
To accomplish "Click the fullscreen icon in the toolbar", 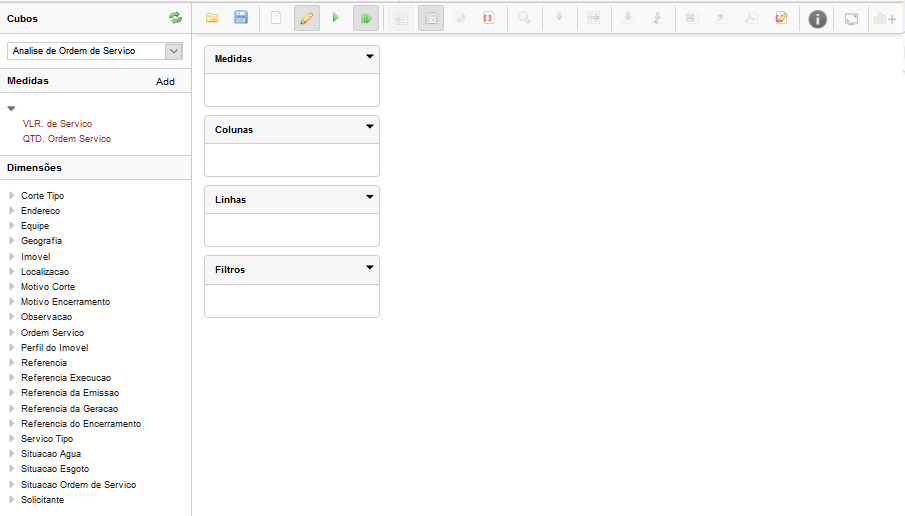I will 851,18.
